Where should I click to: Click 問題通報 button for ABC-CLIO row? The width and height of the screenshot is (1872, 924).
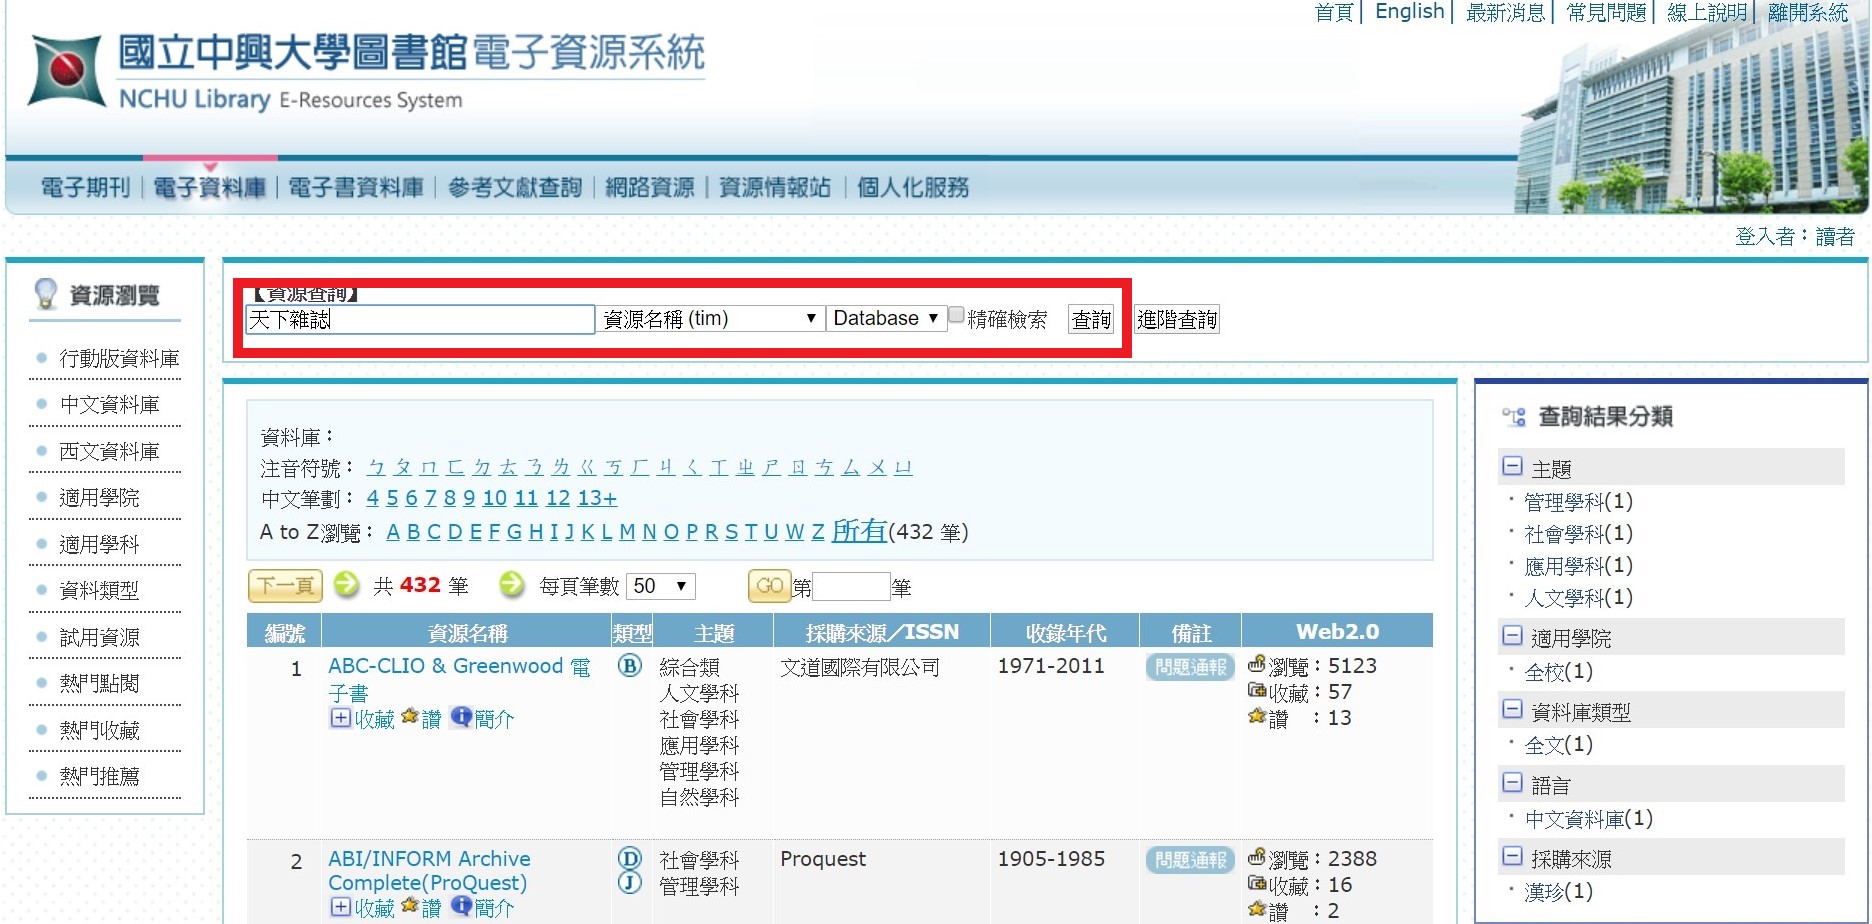point(1190,667)
